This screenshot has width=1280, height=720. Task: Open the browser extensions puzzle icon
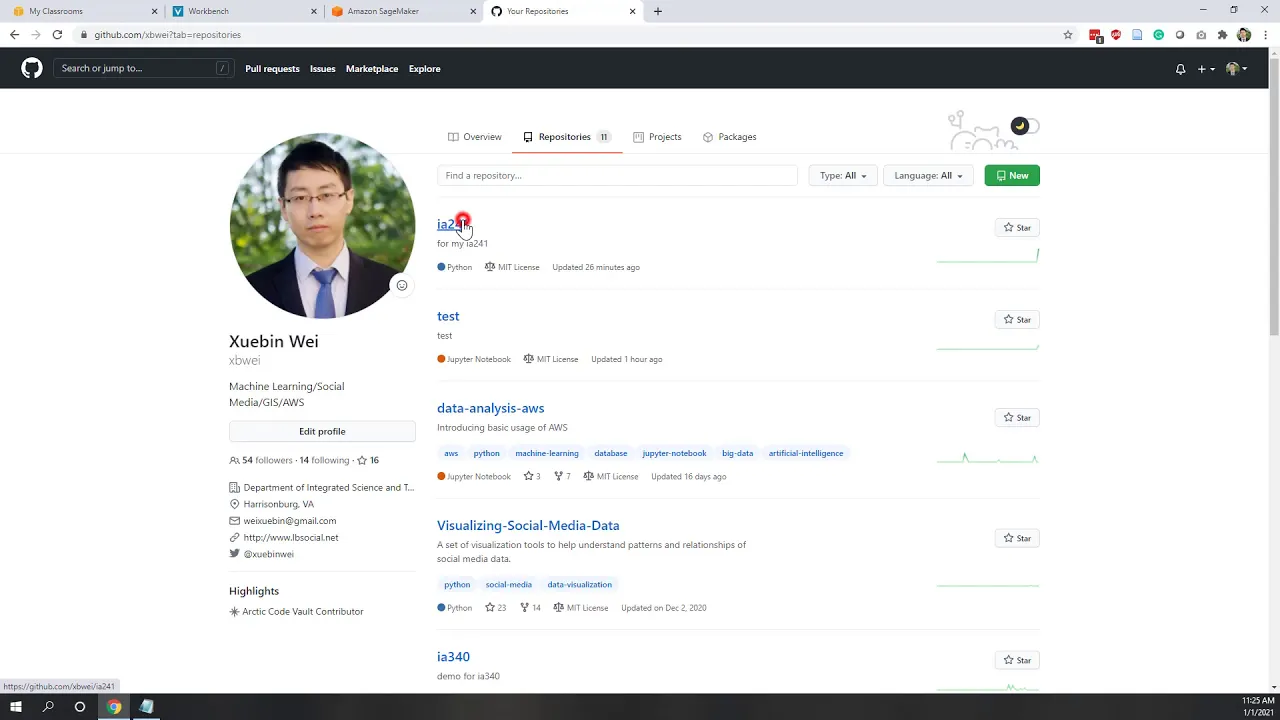tap(1222, 35)
